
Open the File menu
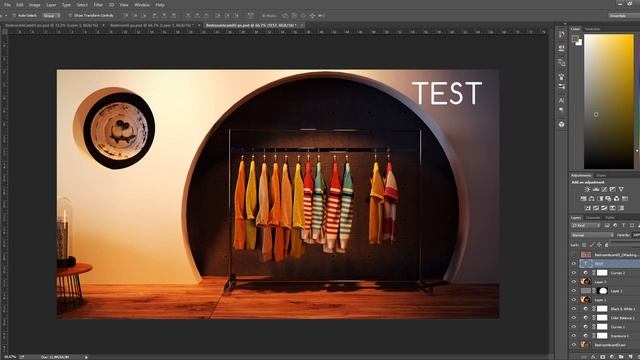click(x=7, y=5)
